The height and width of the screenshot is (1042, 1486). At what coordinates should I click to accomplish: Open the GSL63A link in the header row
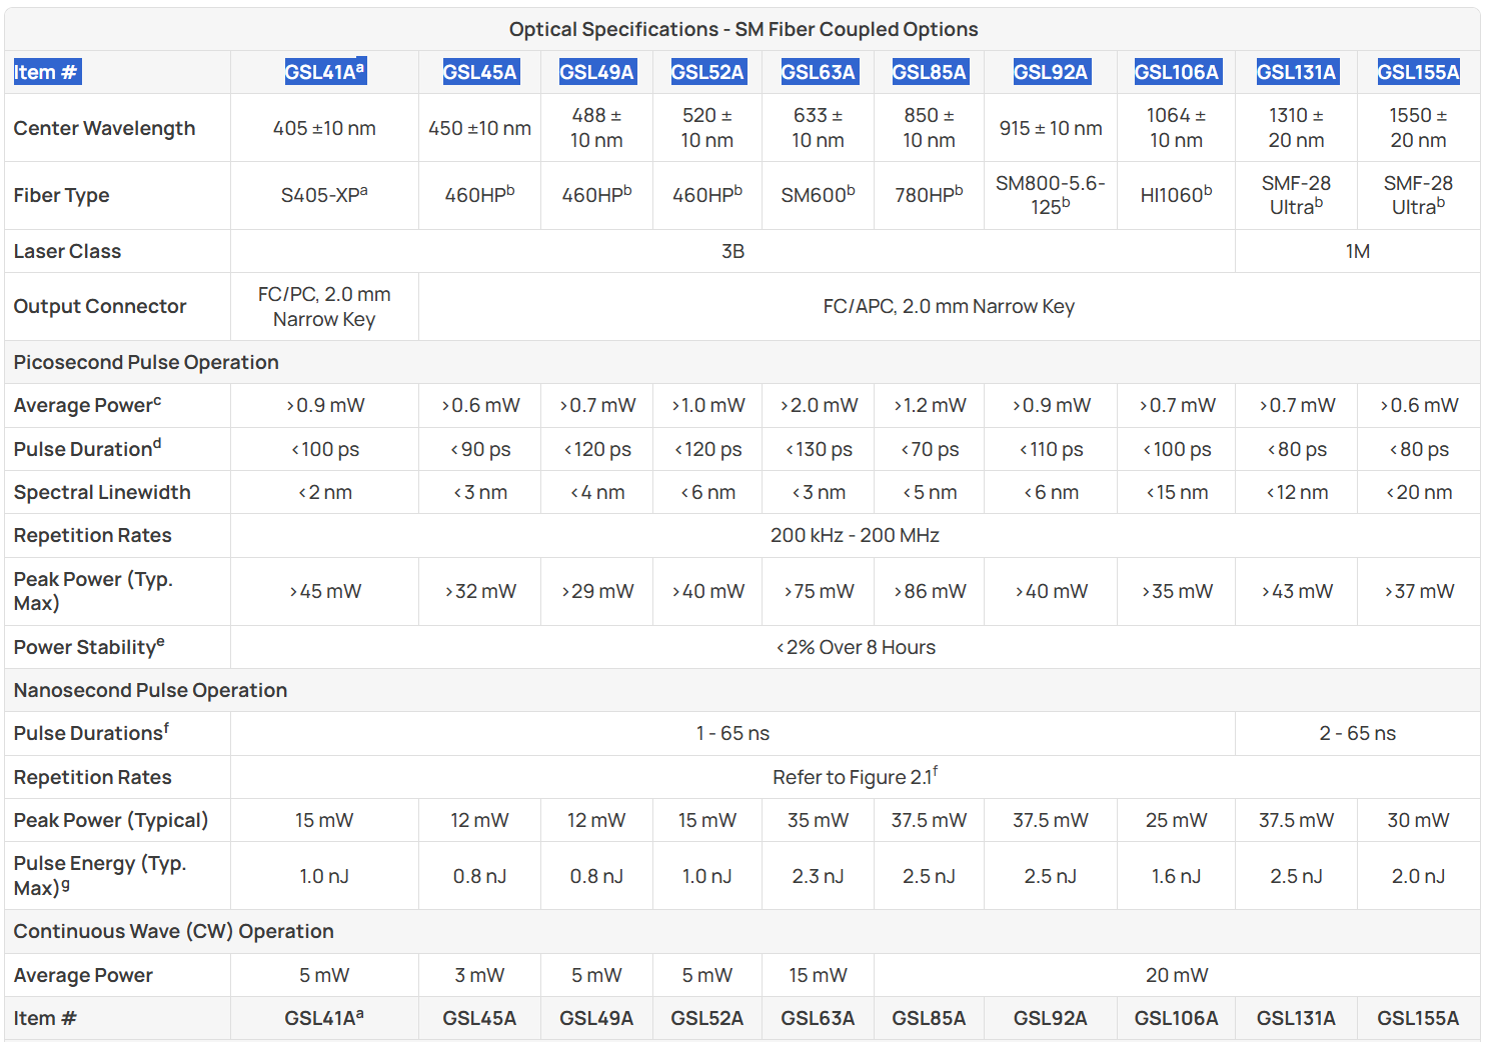818,72
